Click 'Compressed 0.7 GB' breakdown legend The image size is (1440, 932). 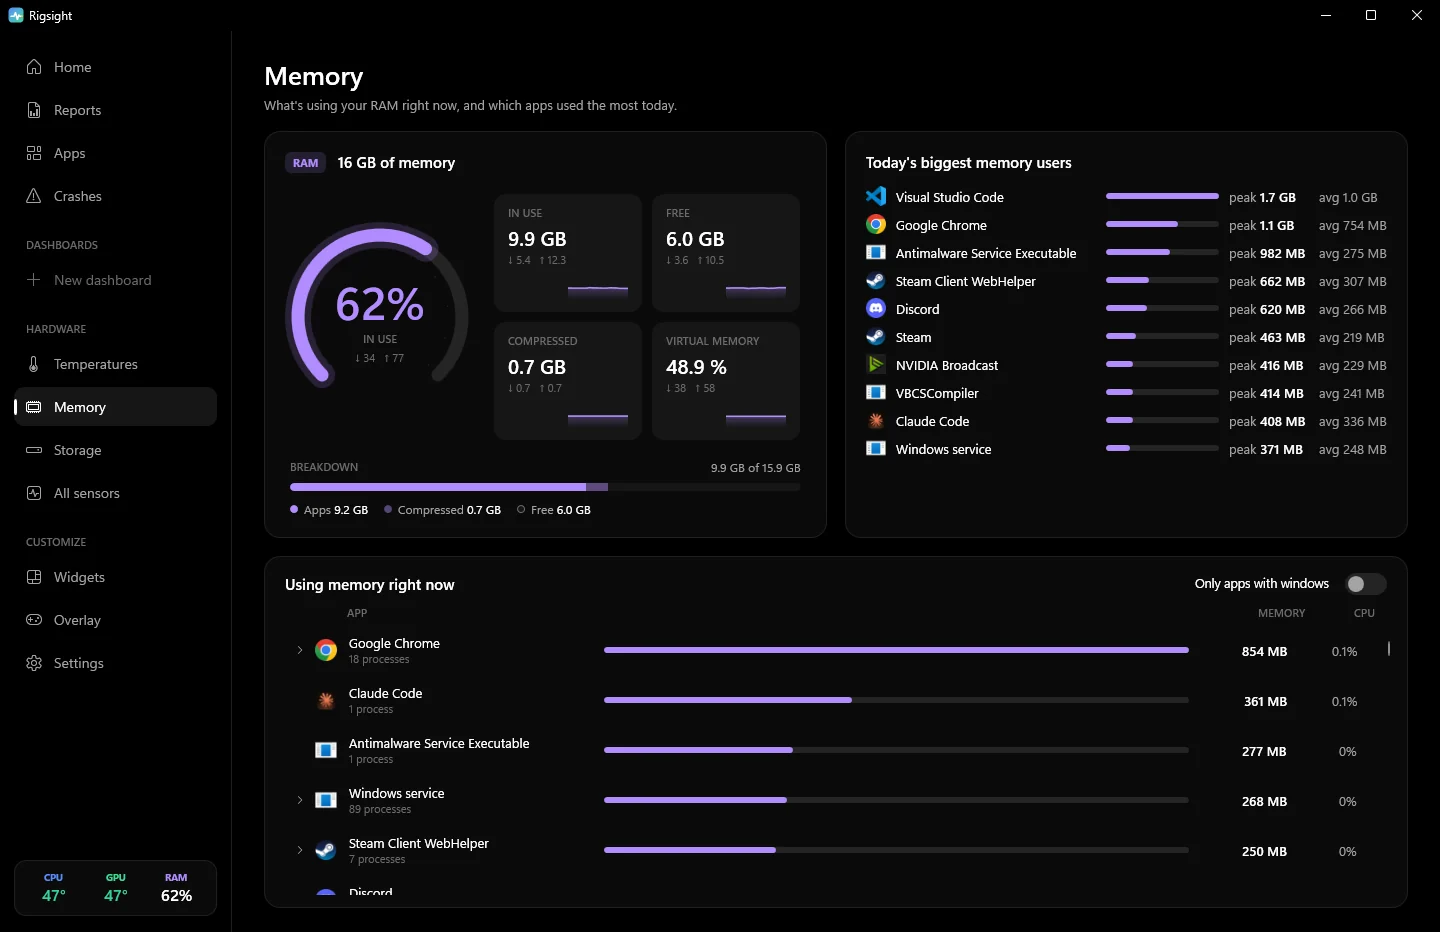click(443, 510)
